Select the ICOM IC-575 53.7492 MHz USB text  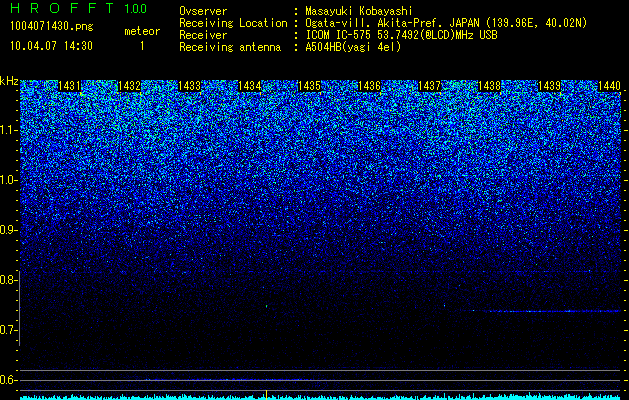coord(401,35)
